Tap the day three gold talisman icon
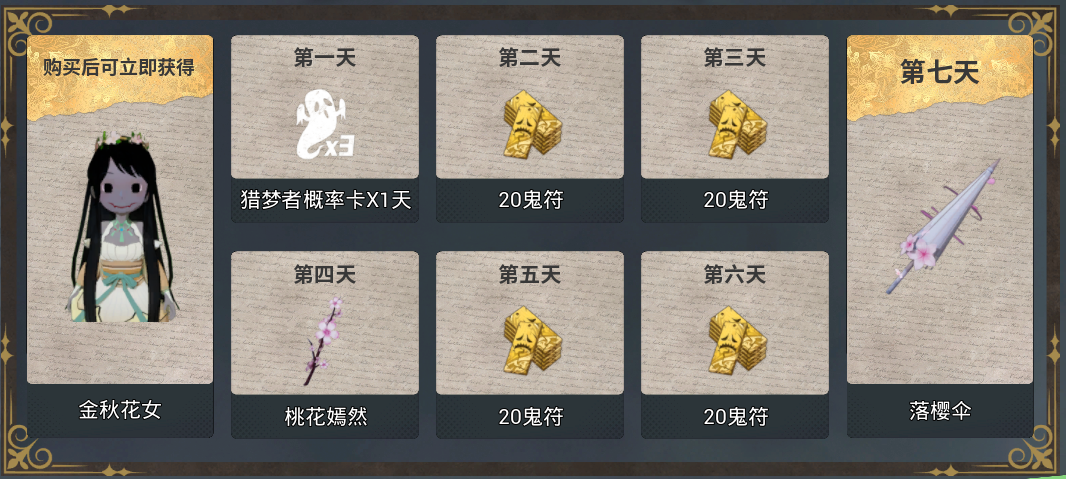 click(x=738, y=124)
